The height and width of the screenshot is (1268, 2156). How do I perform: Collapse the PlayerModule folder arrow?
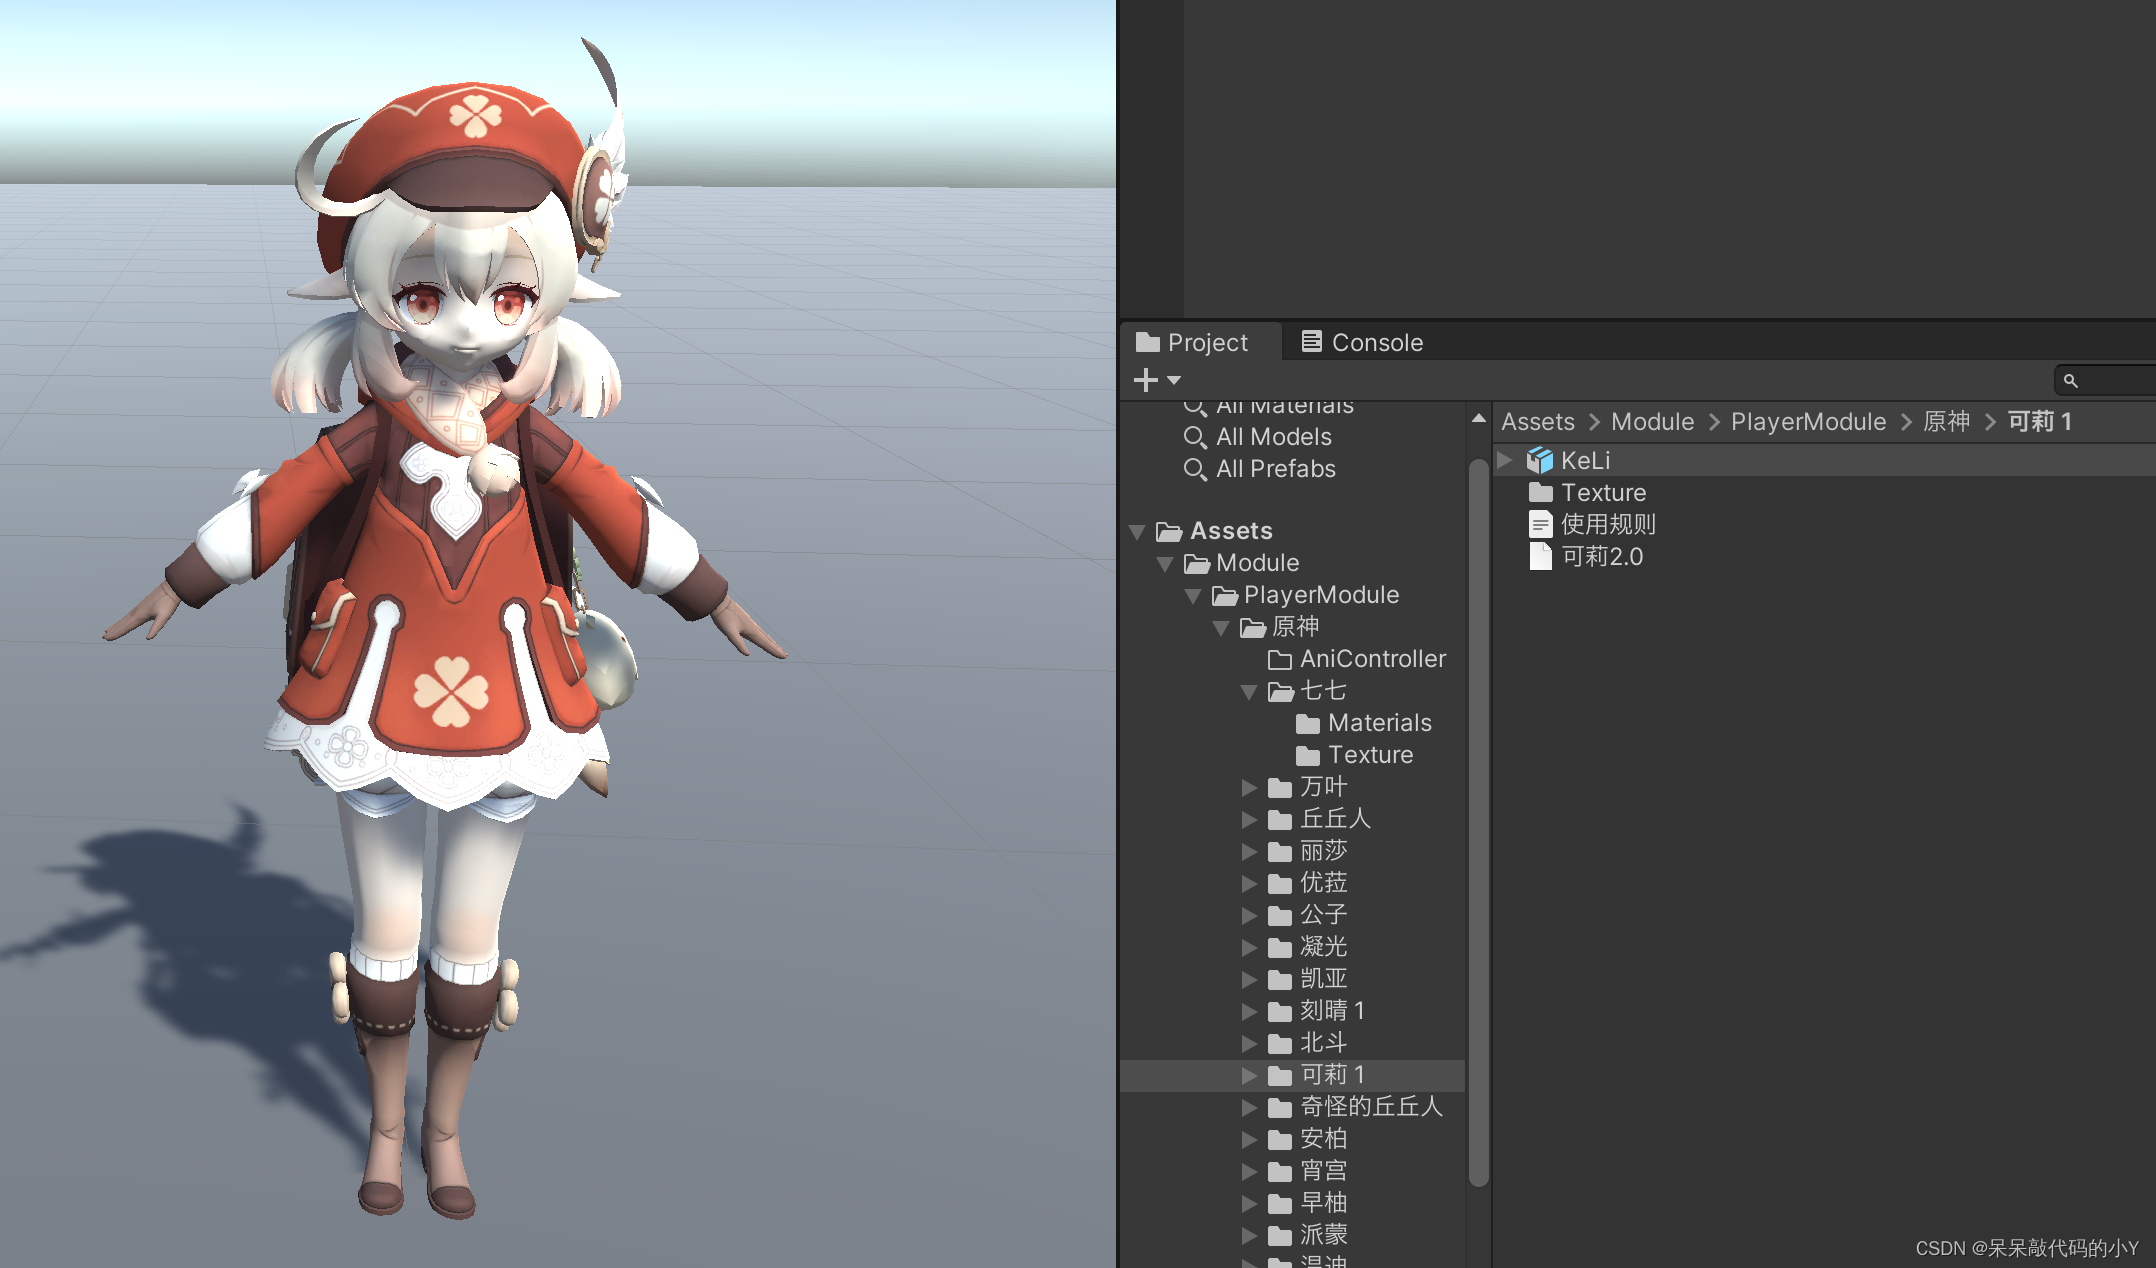pyautogui.click(x=1193, y=596)
